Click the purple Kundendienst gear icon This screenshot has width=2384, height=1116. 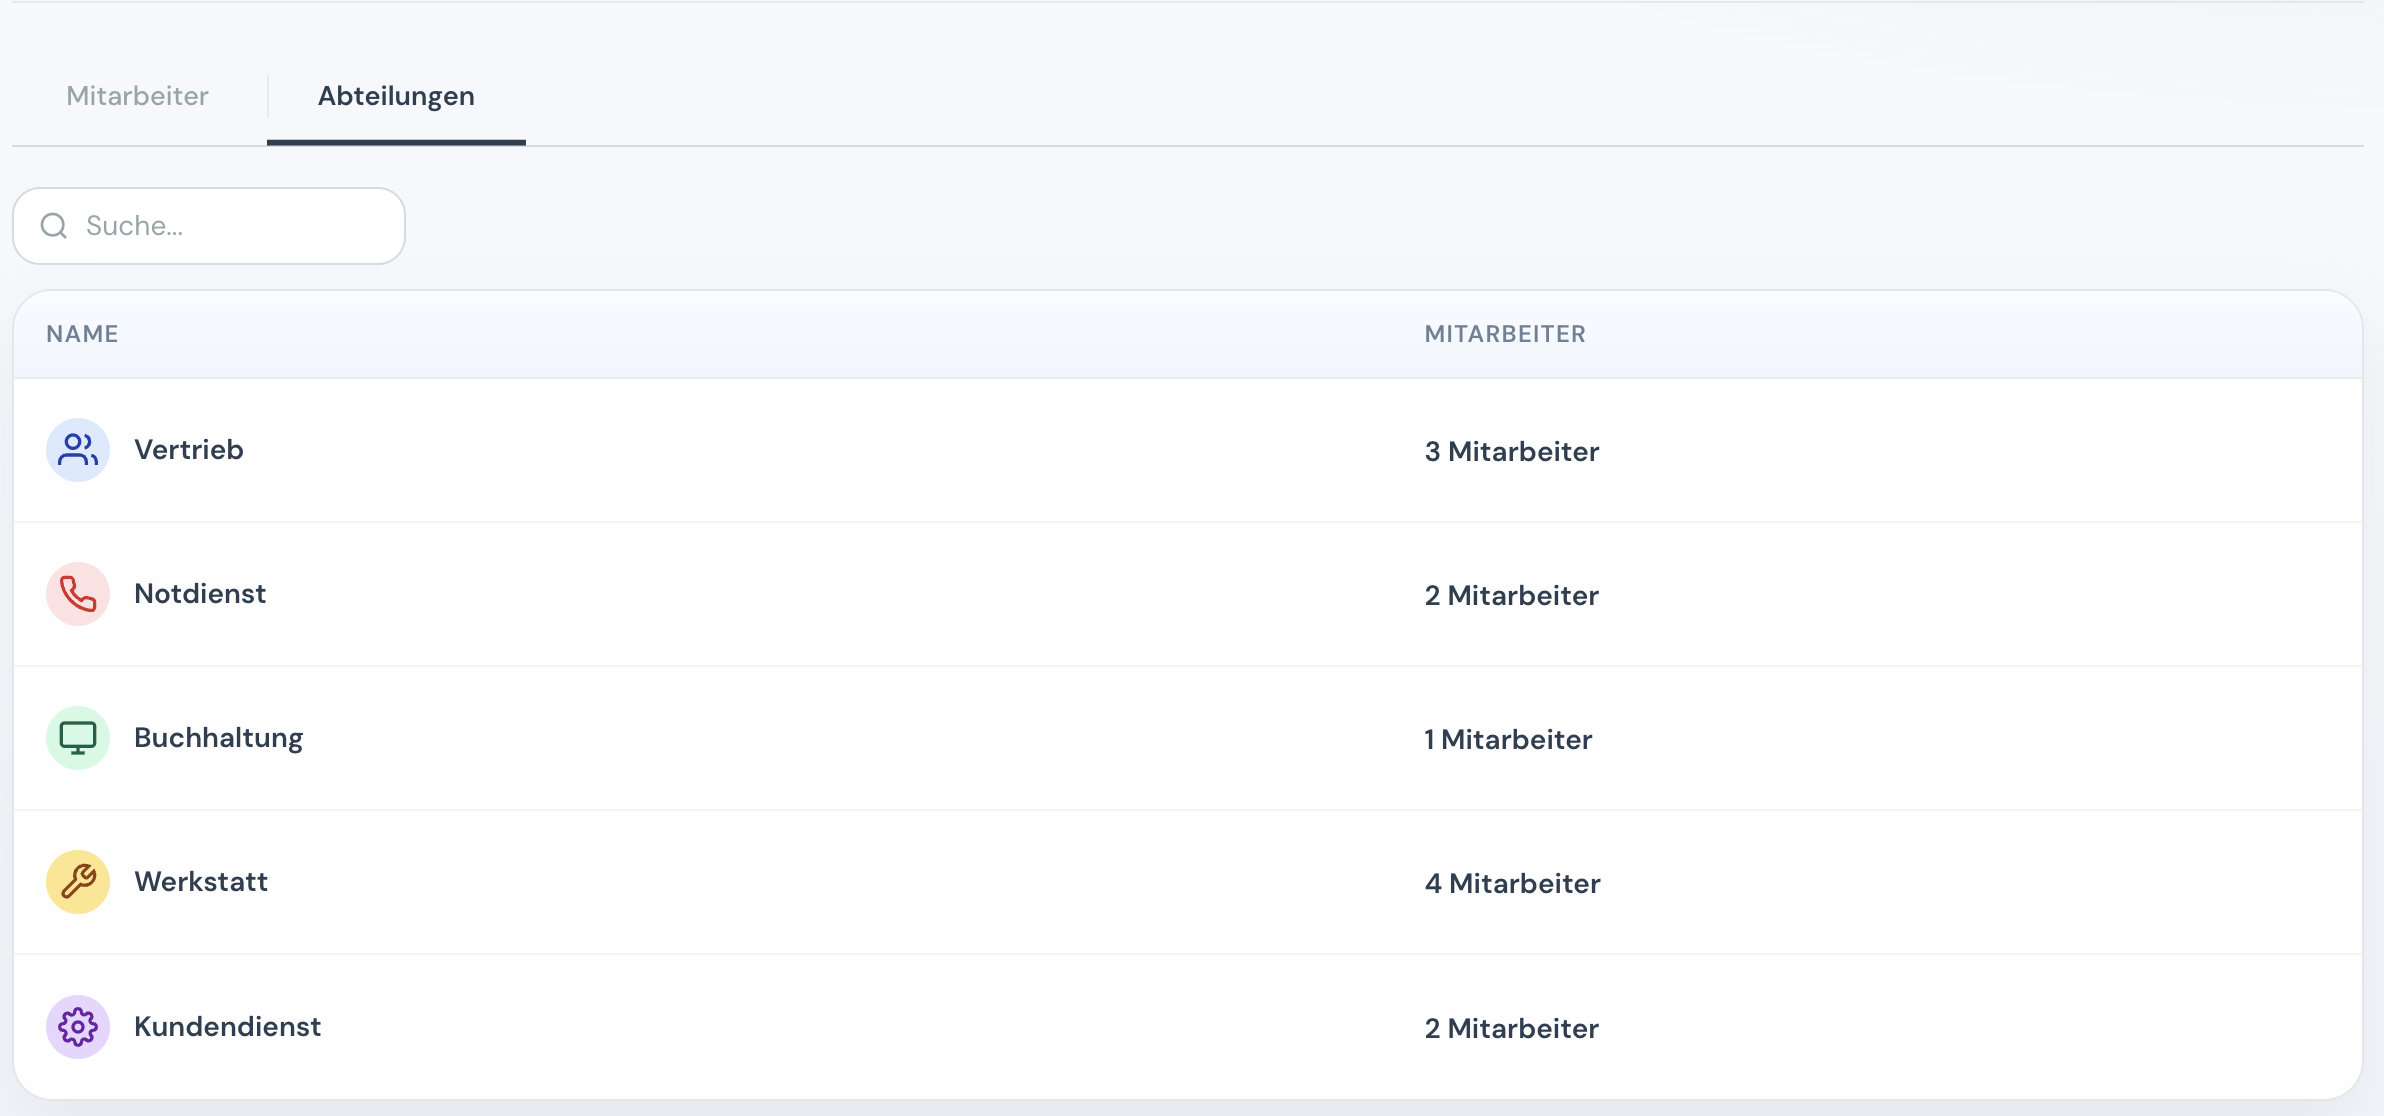pos(78,1027)
